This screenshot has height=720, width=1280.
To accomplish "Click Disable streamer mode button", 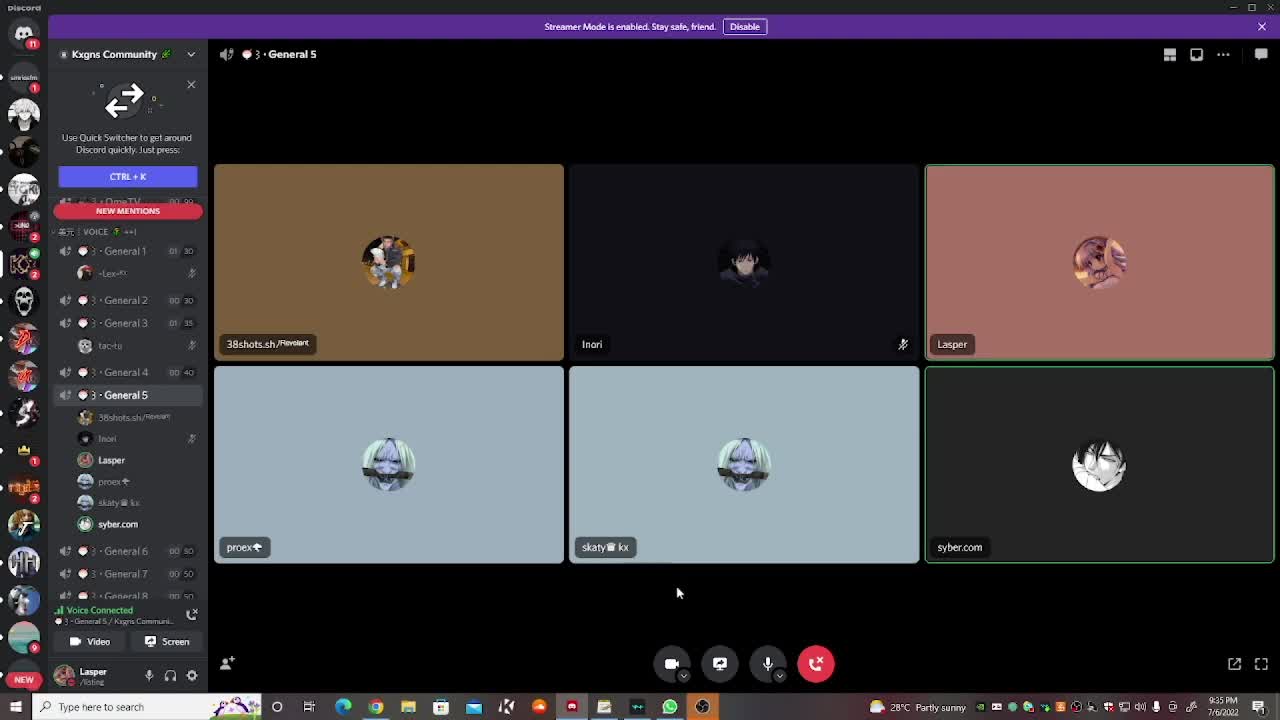I will tap(744, 27).
